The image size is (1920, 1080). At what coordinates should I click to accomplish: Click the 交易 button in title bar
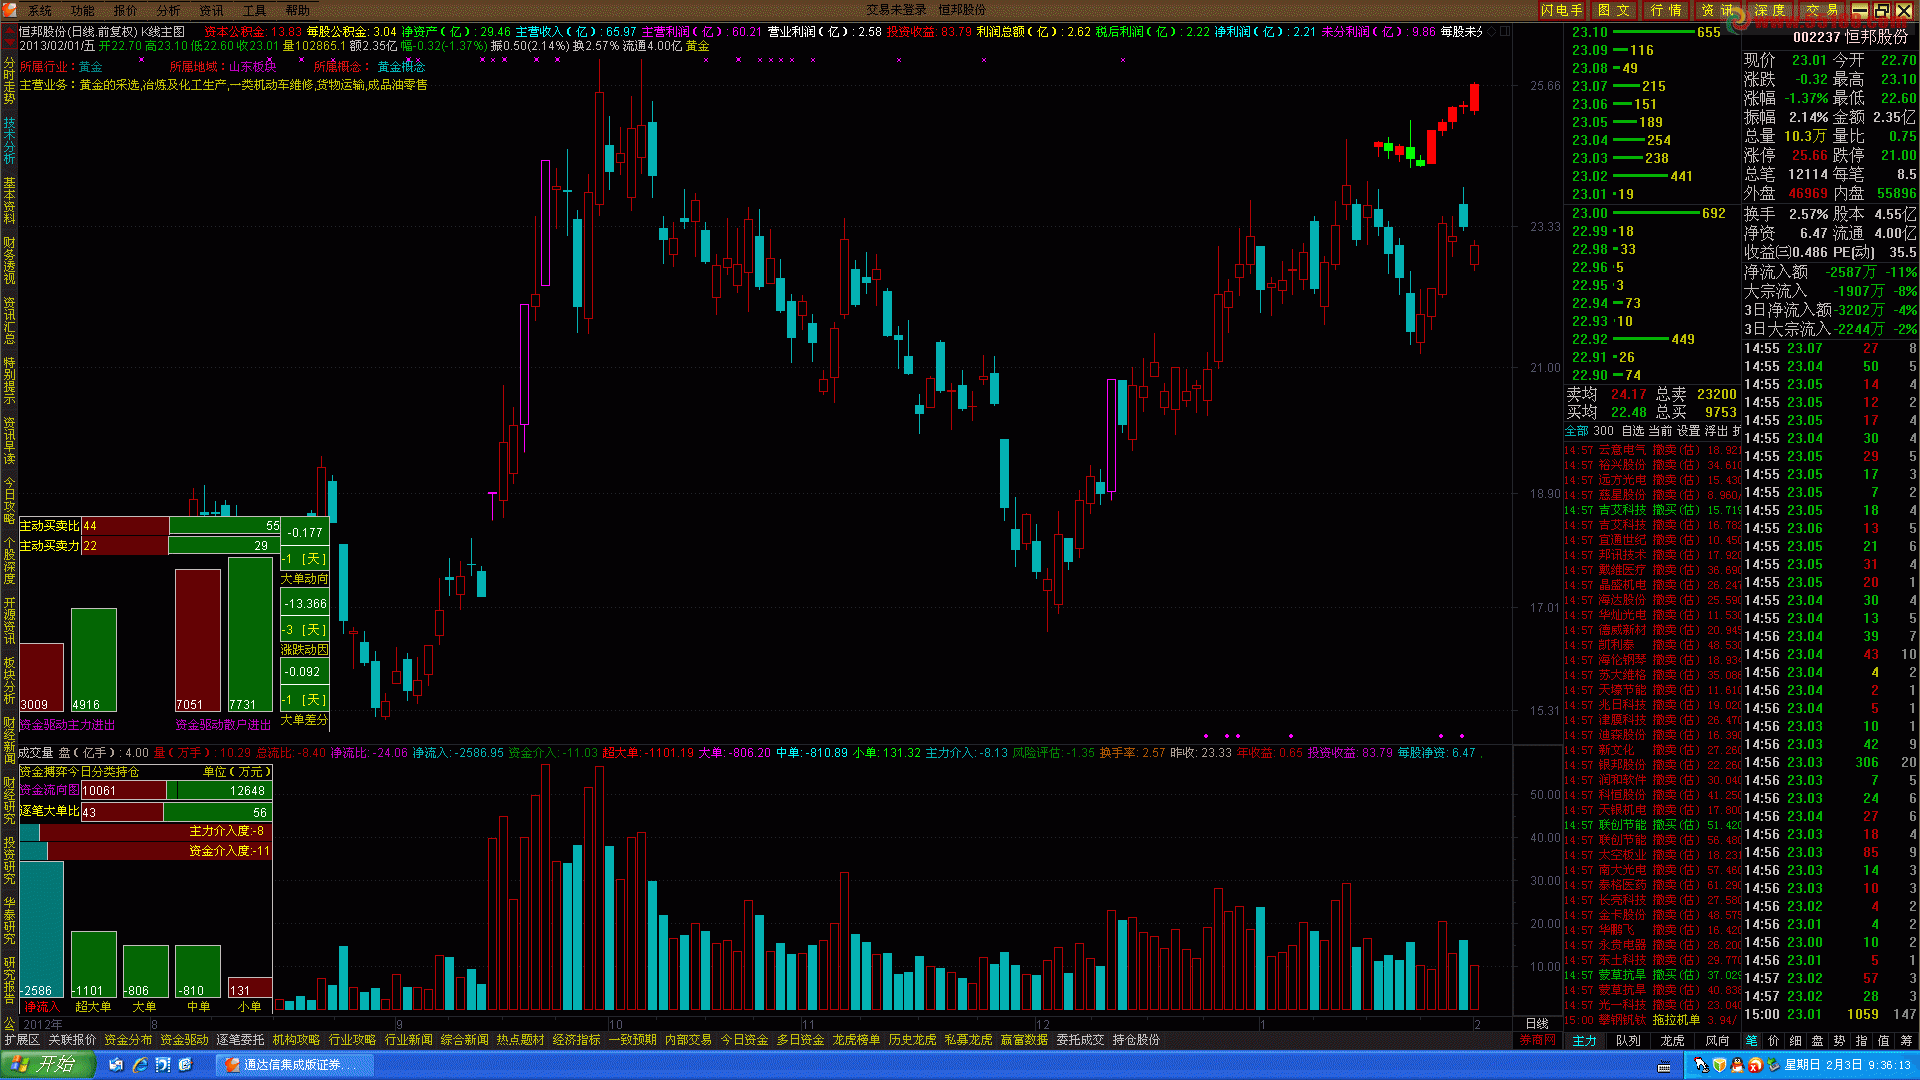(x=1821, y=10)
